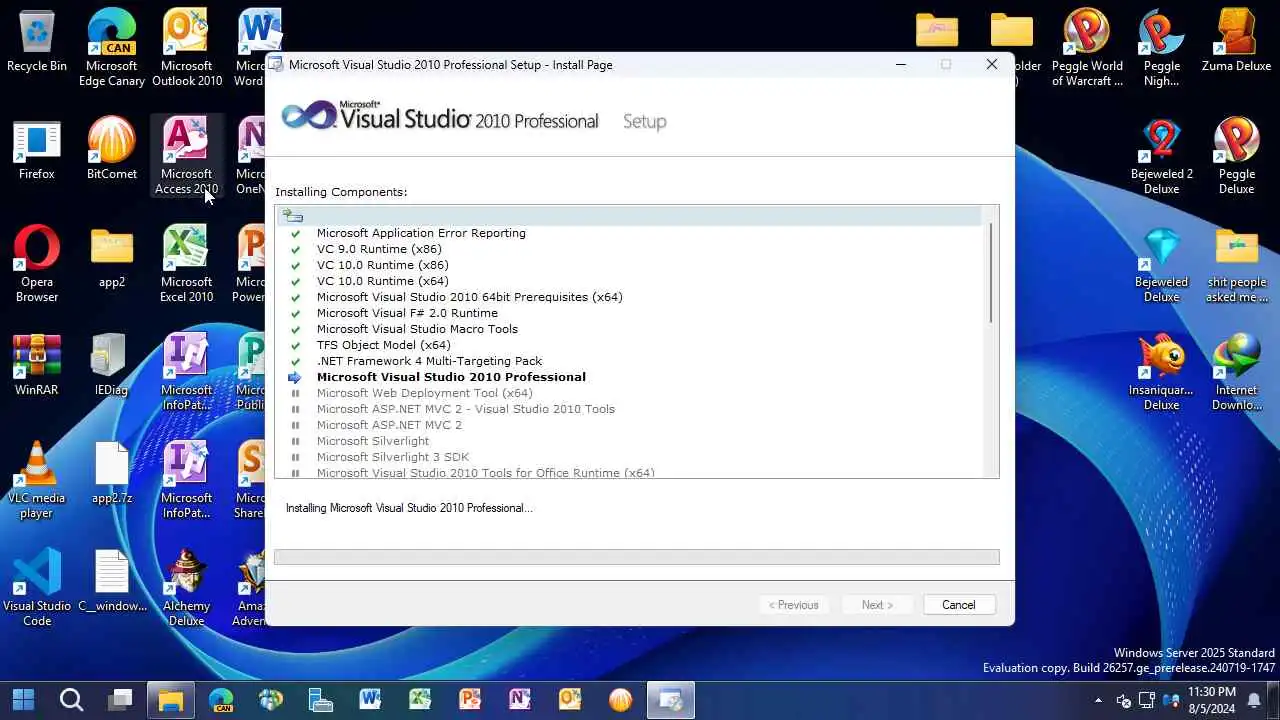Select the Bejeweled Deluxe diamond icon
Image resolution: width=1280 pixels, height=720 pixels.
pos(1162,264)
